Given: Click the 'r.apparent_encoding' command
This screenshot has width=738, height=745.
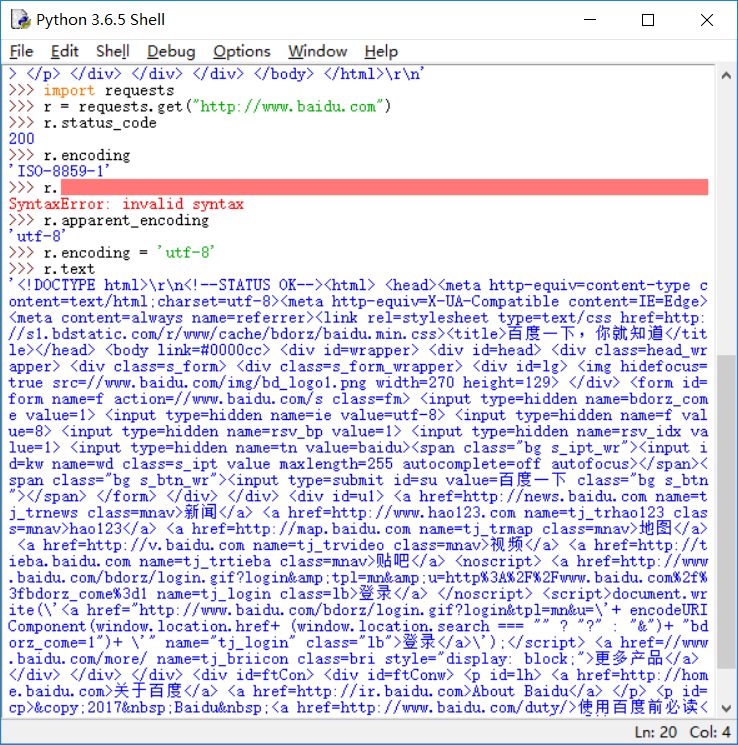Looking at the screenshot, I should [126, 220].
